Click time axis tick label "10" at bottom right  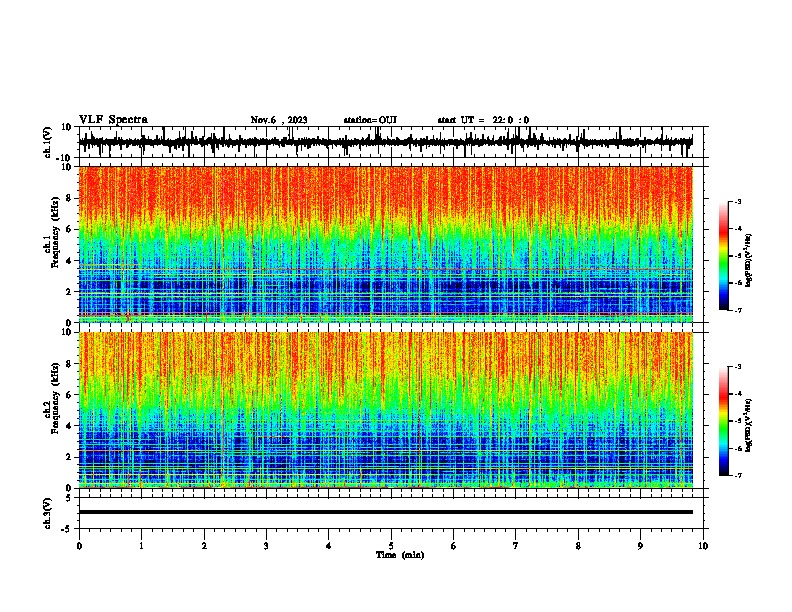(x=703, y=546)
